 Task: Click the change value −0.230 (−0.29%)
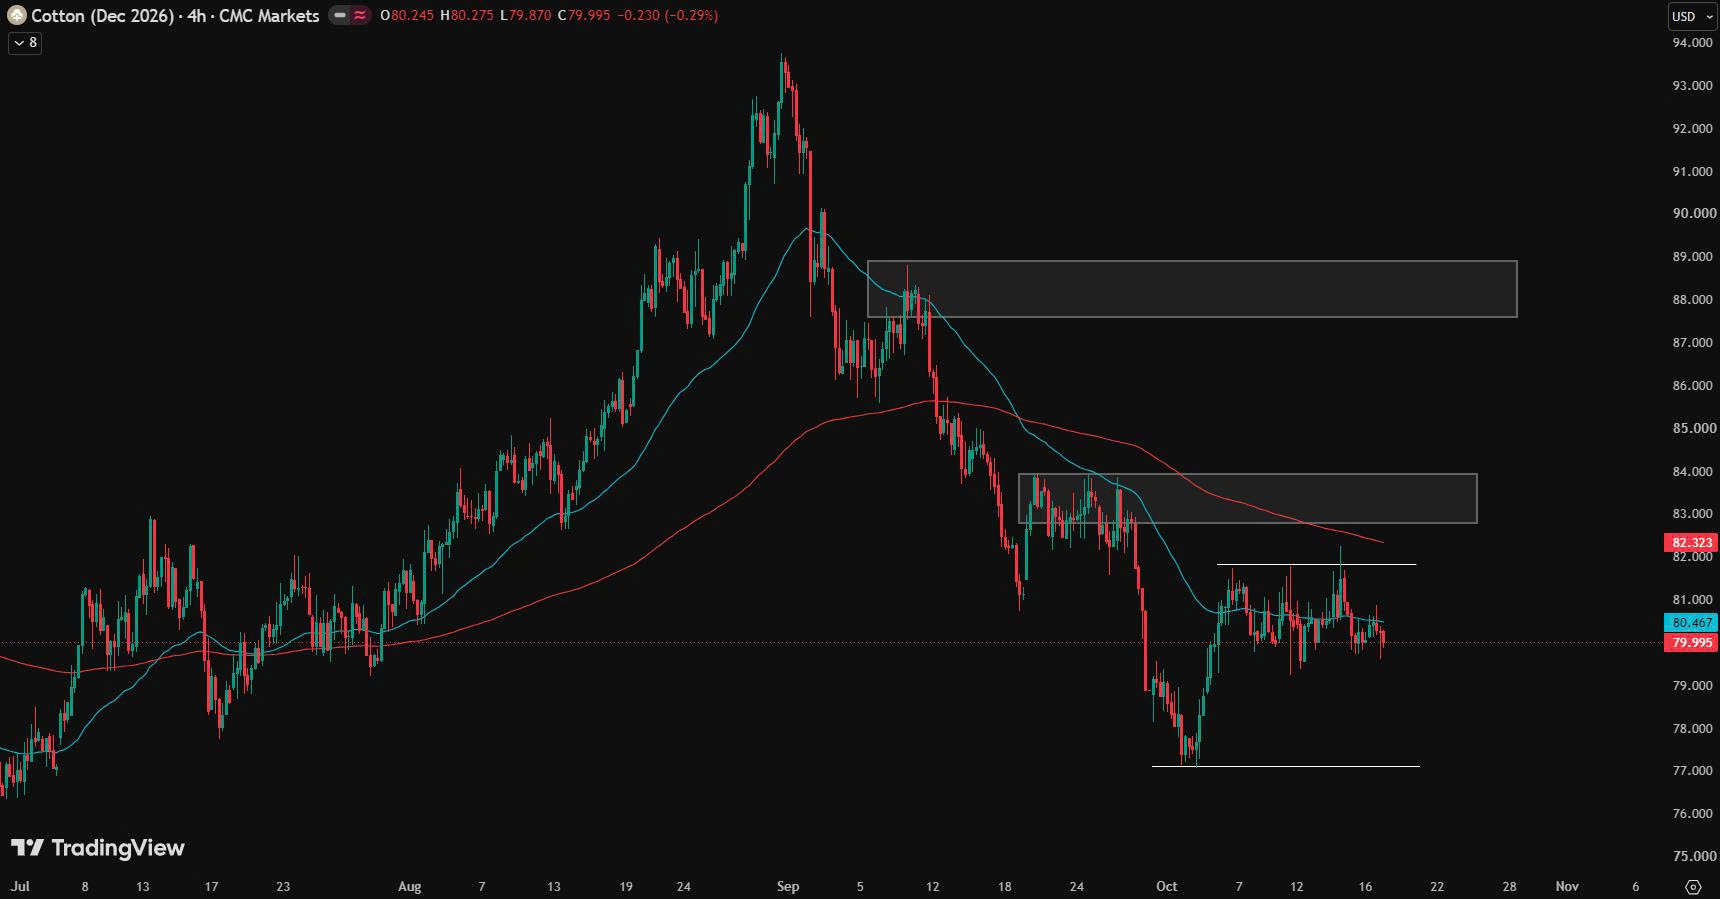667,16
